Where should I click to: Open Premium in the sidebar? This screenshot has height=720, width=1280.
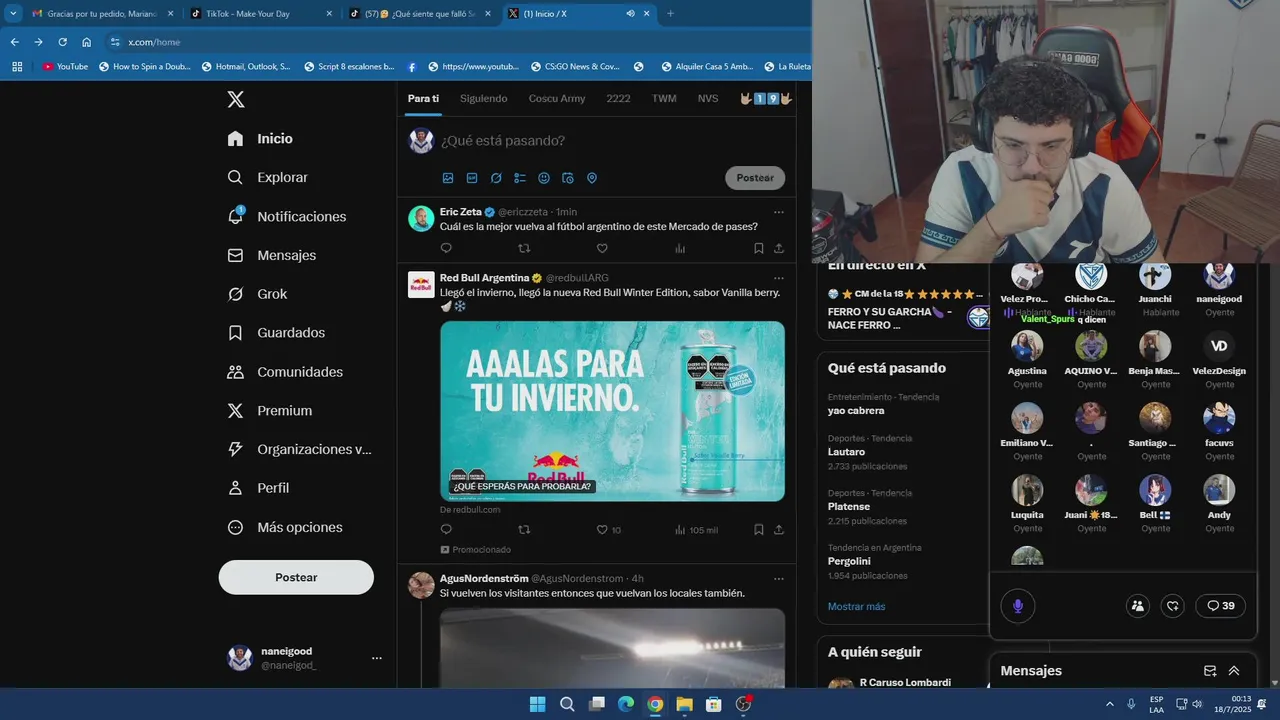269,411
